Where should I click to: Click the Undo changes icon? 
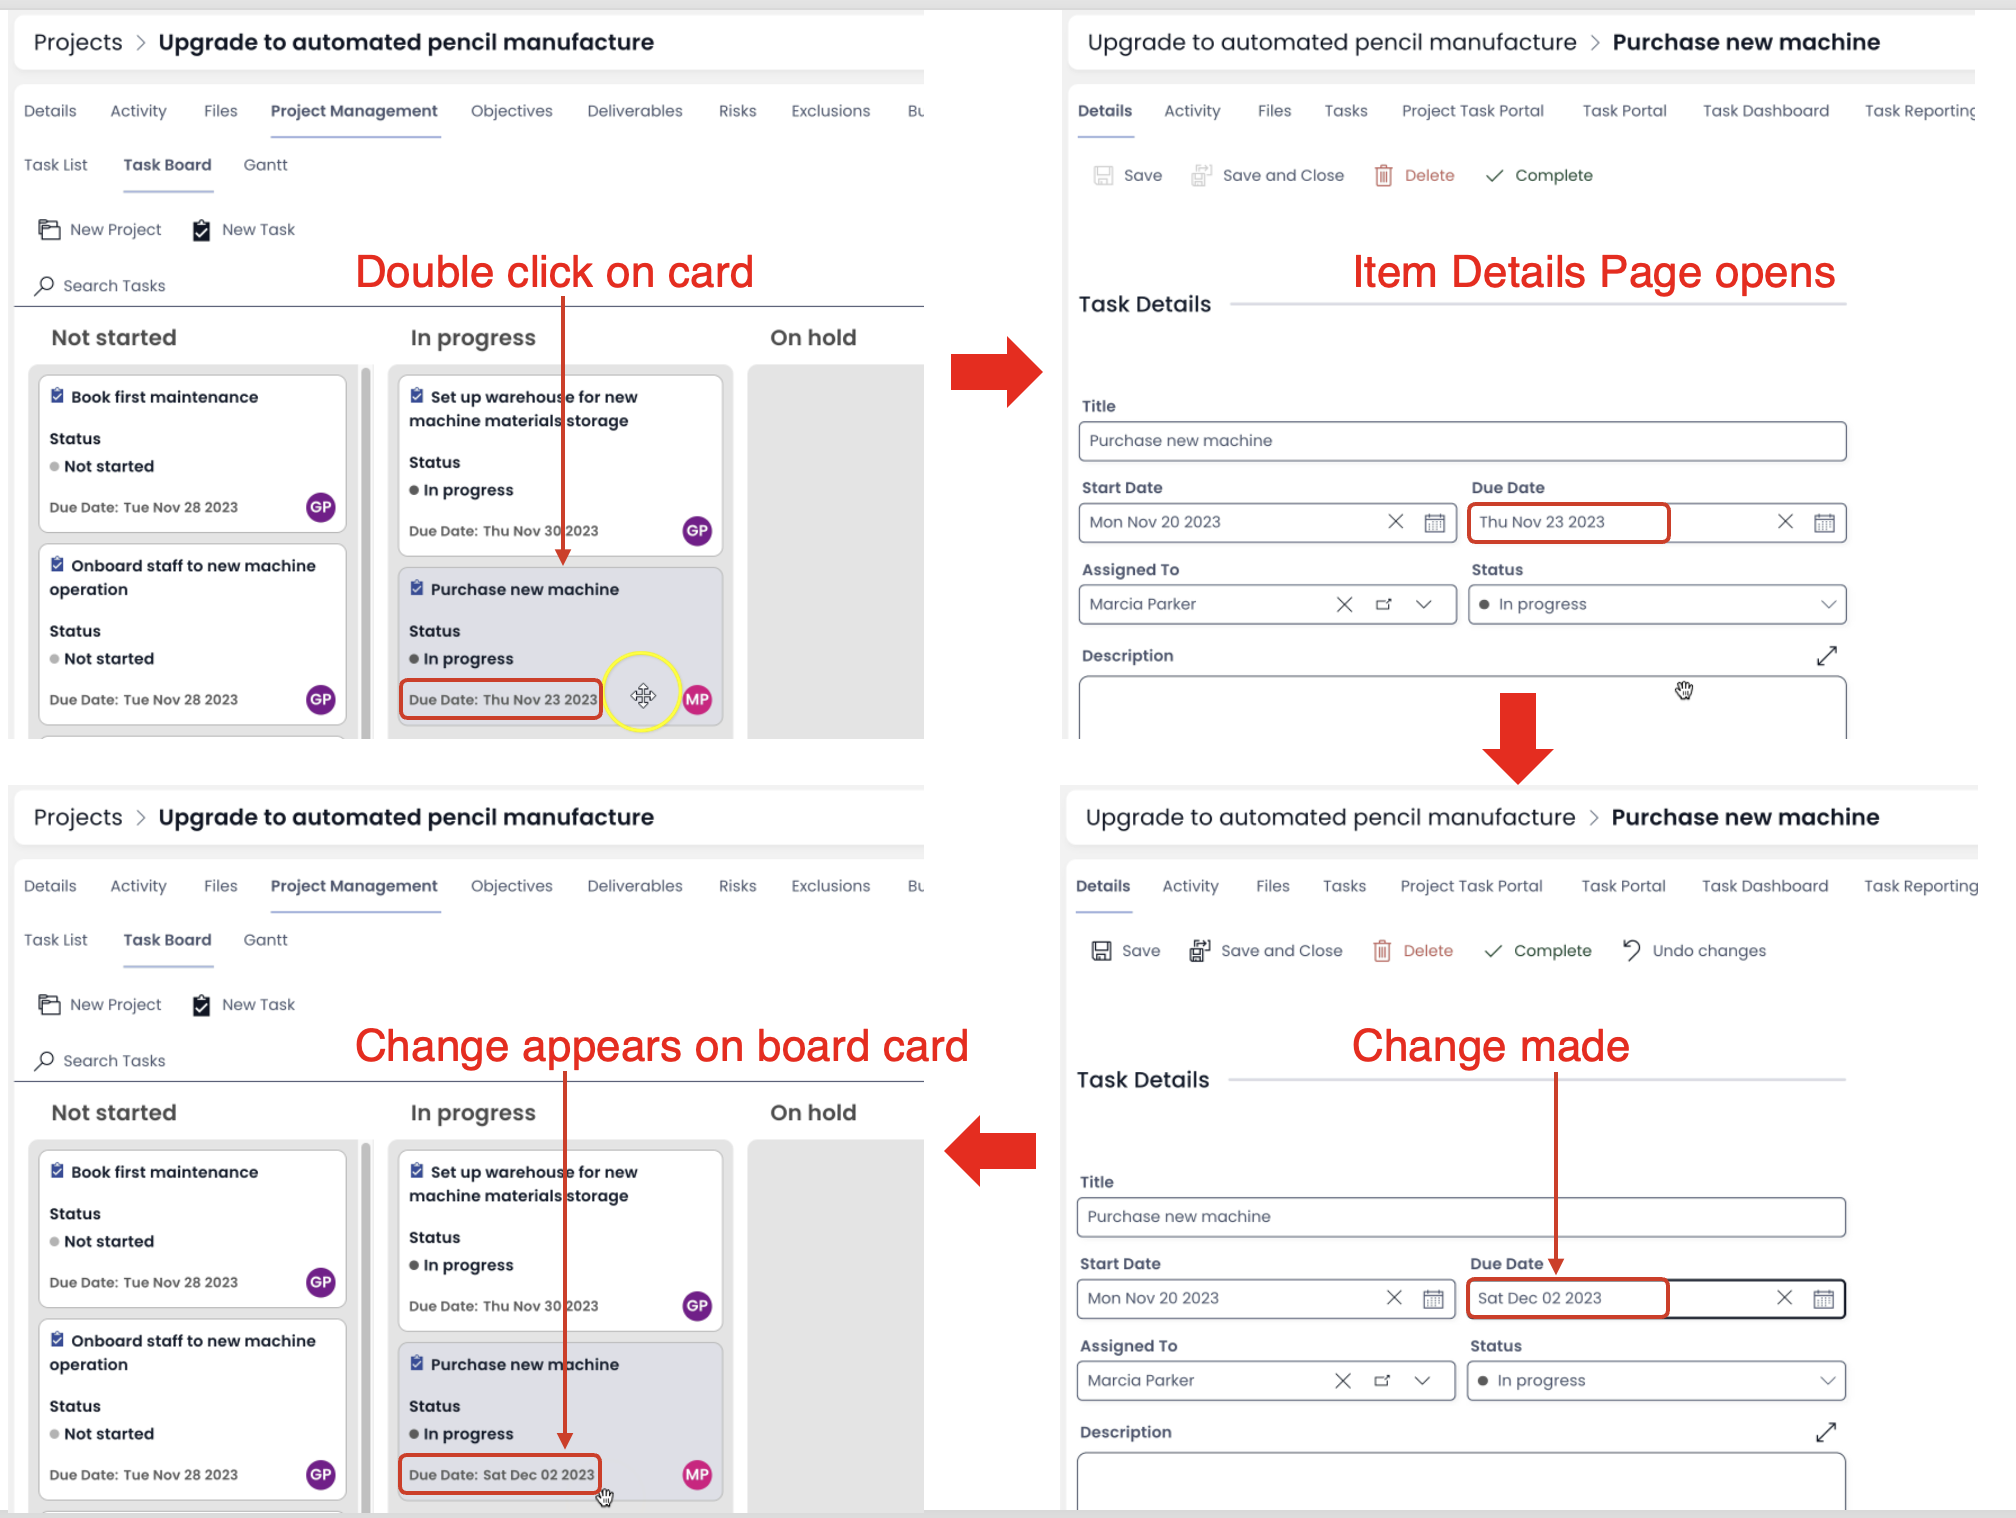pos(1630,949)
